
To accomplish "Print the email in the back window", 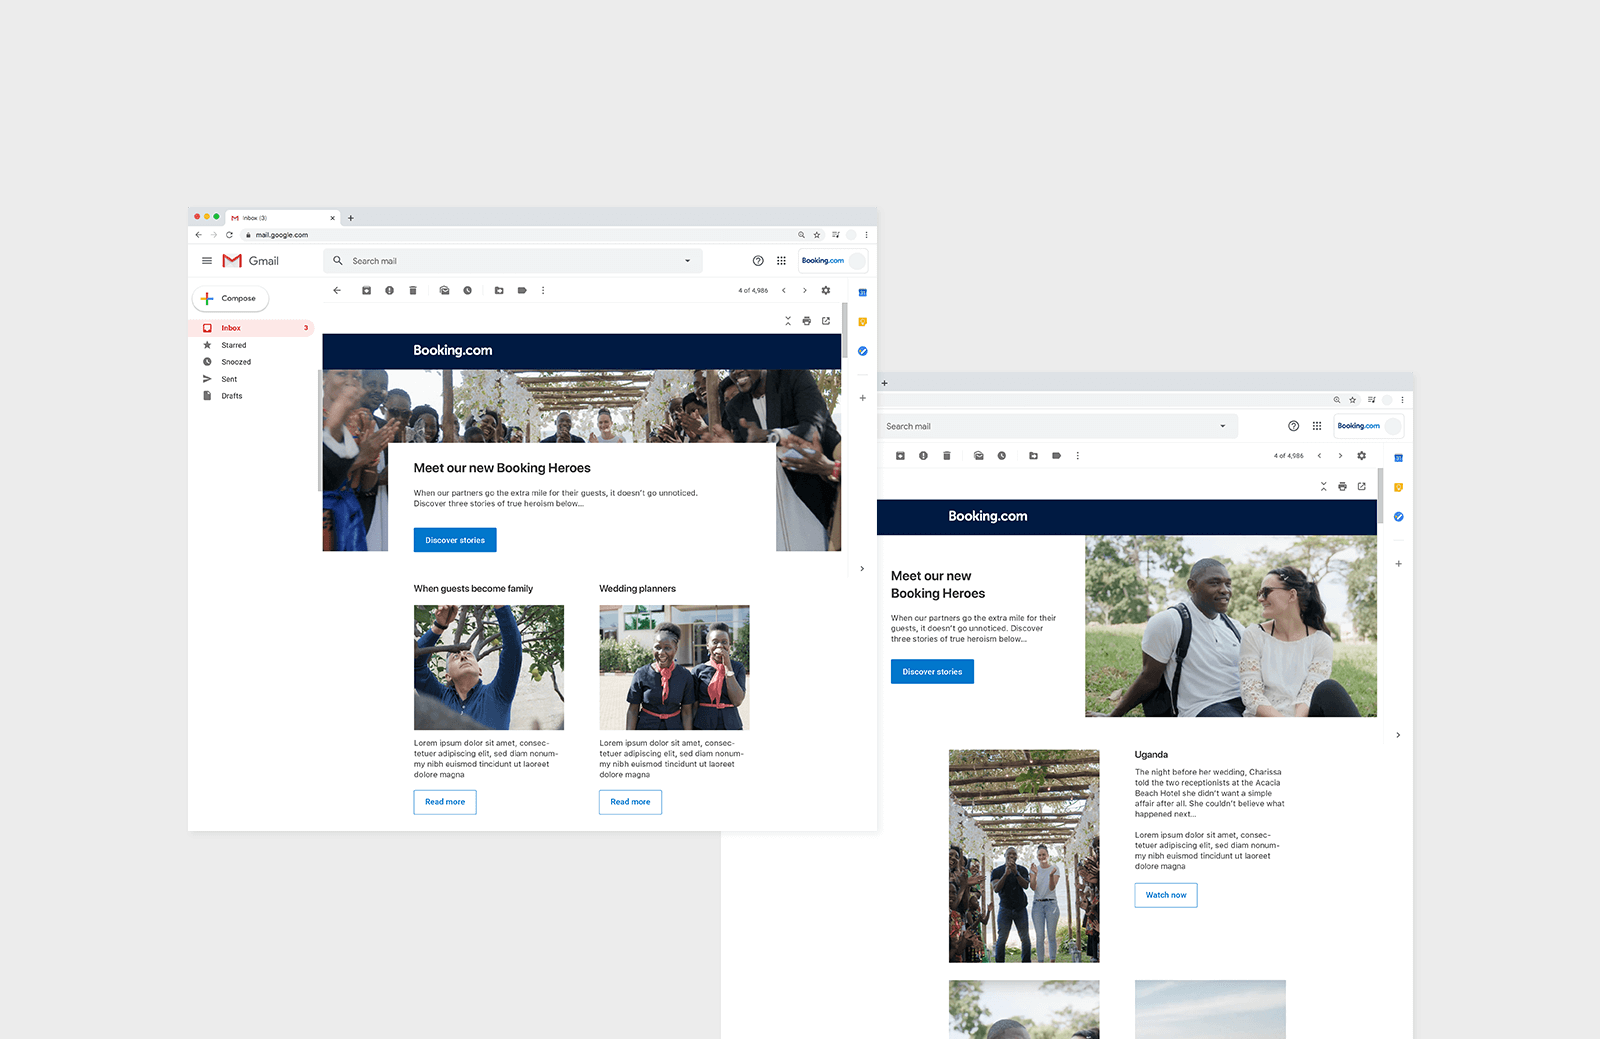I will [1342, 487].
